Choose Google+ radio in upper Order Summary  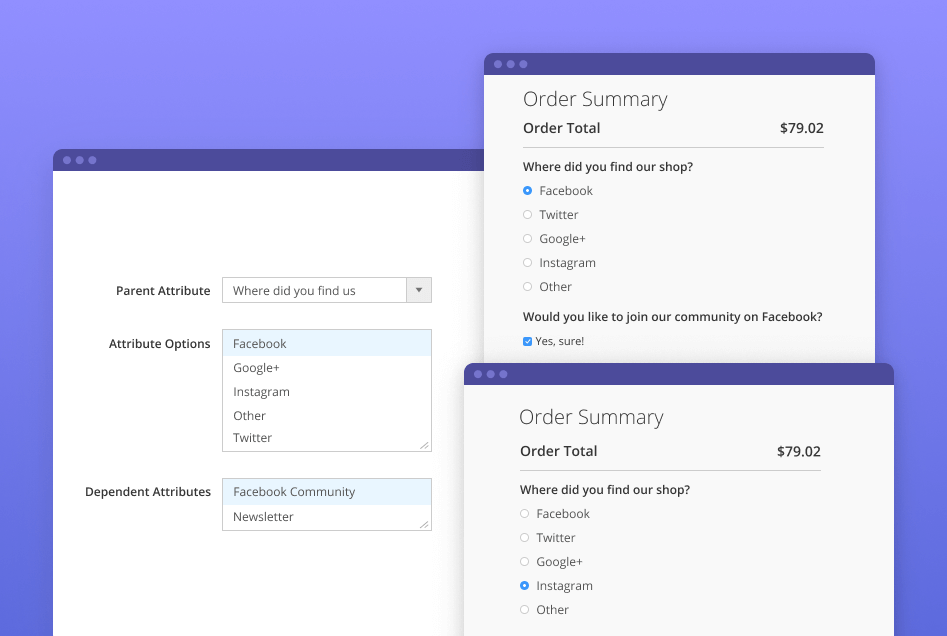tap(527, 239)
